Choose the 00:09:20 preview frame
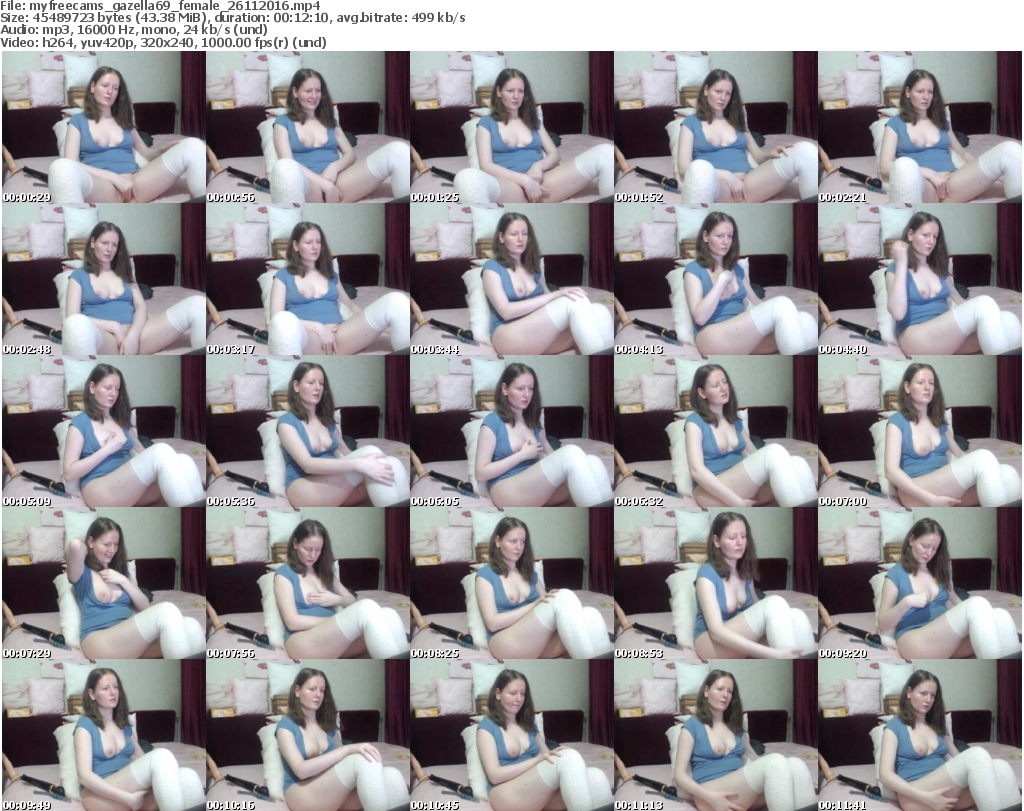 pos(920,584)
